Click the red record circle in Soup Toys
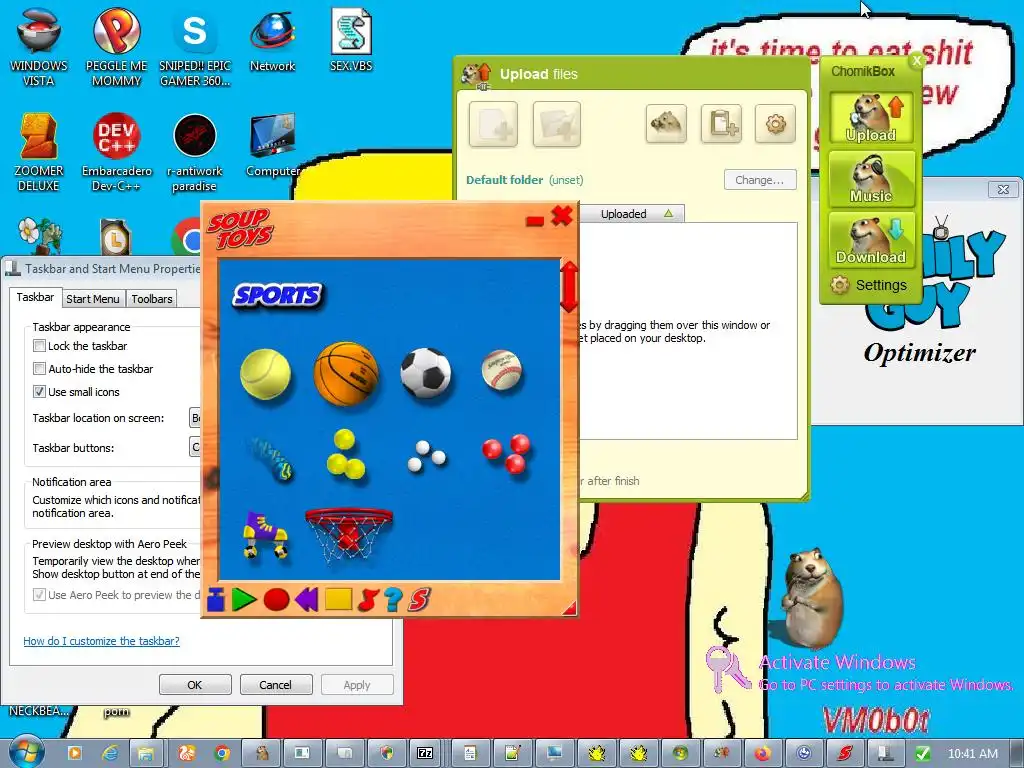The width and height of the screenshot is (1024, 768). coord(276,600)
